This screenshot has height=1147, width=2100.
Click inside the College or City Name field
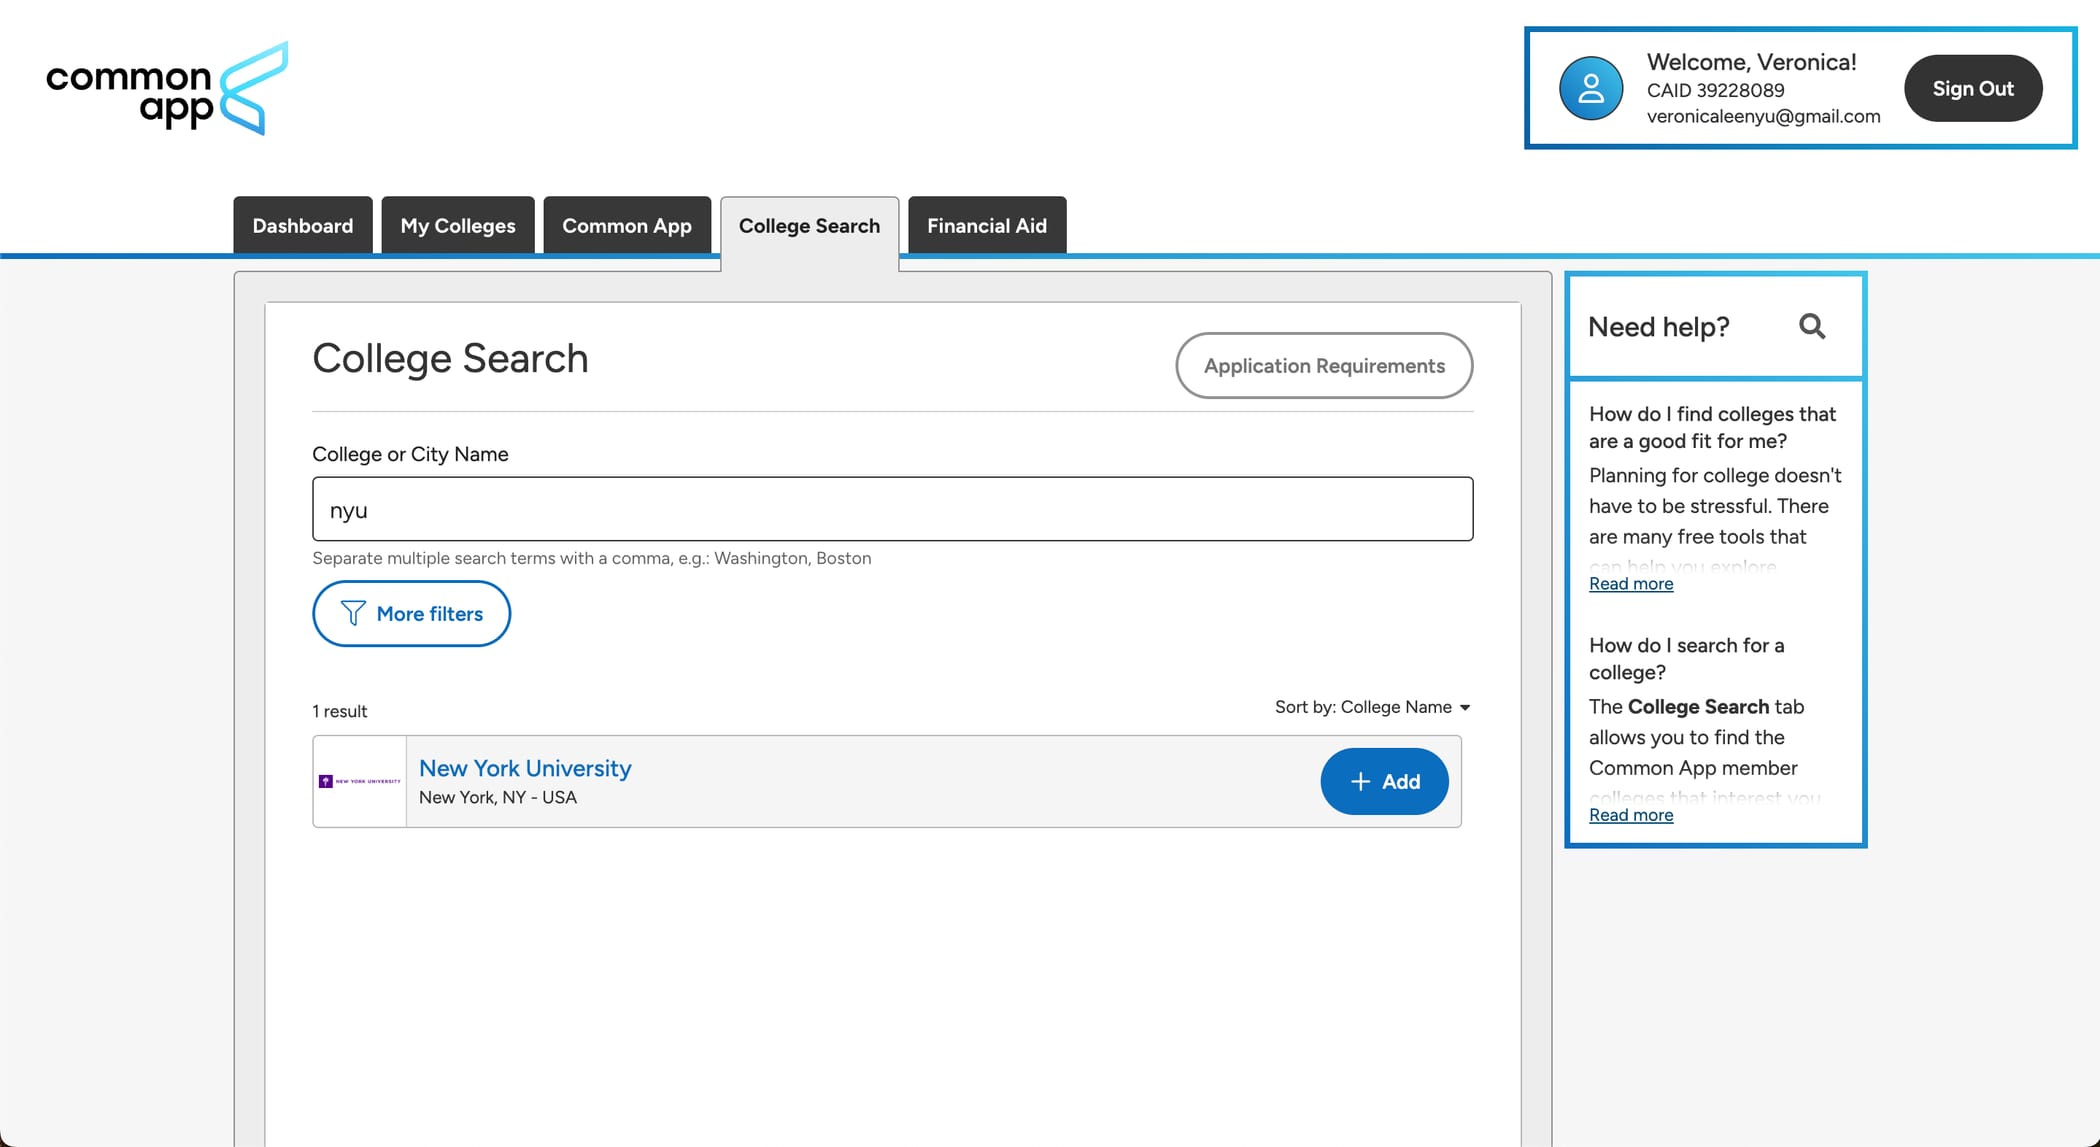[892, 509]
